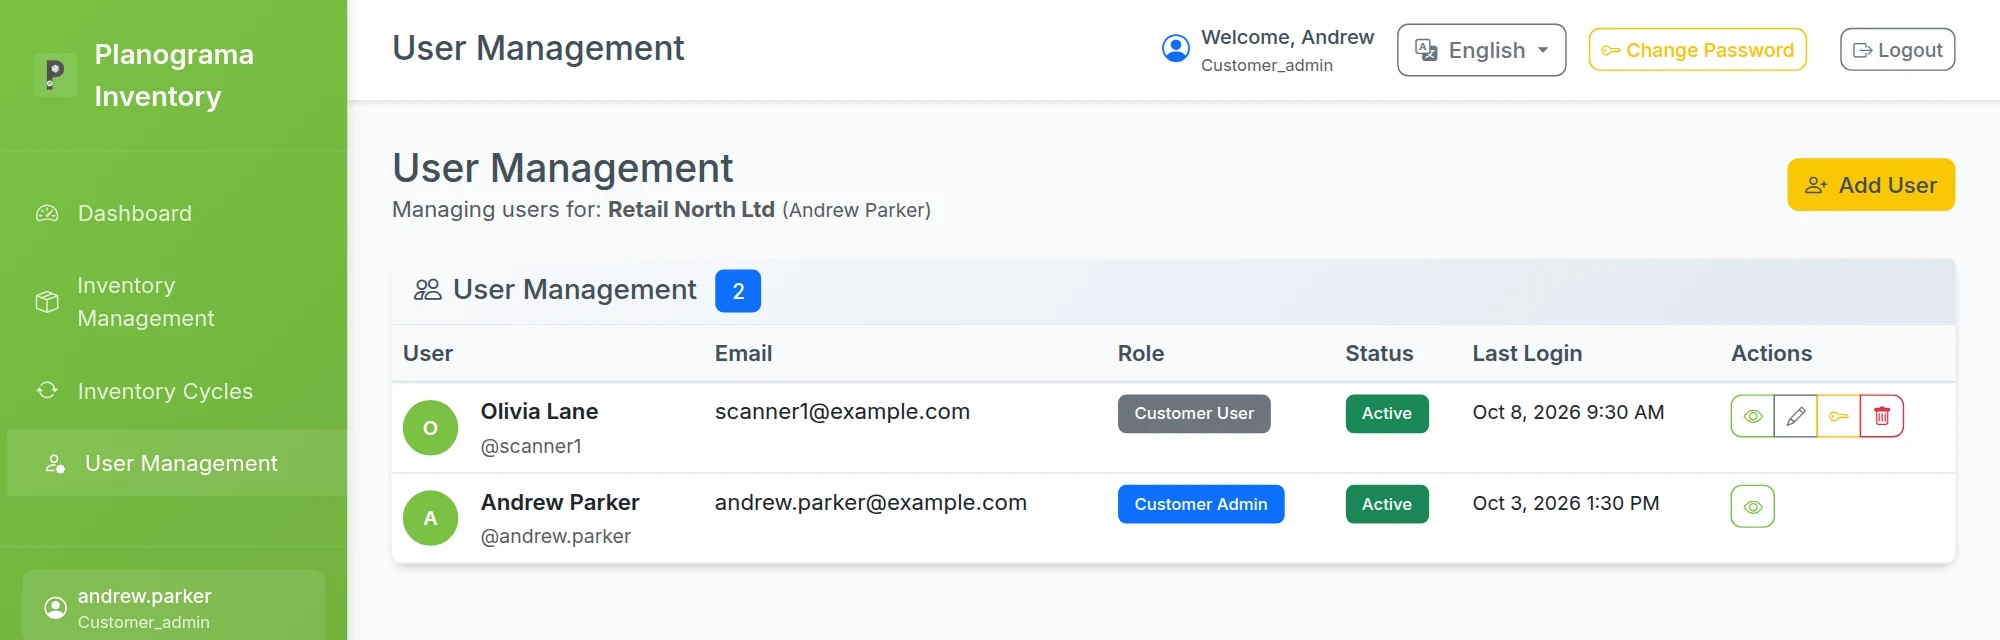Click Olivia Lane's avatar circle O
The width and height of the screenshot is (2000, 640).
[x=430, y=428]
